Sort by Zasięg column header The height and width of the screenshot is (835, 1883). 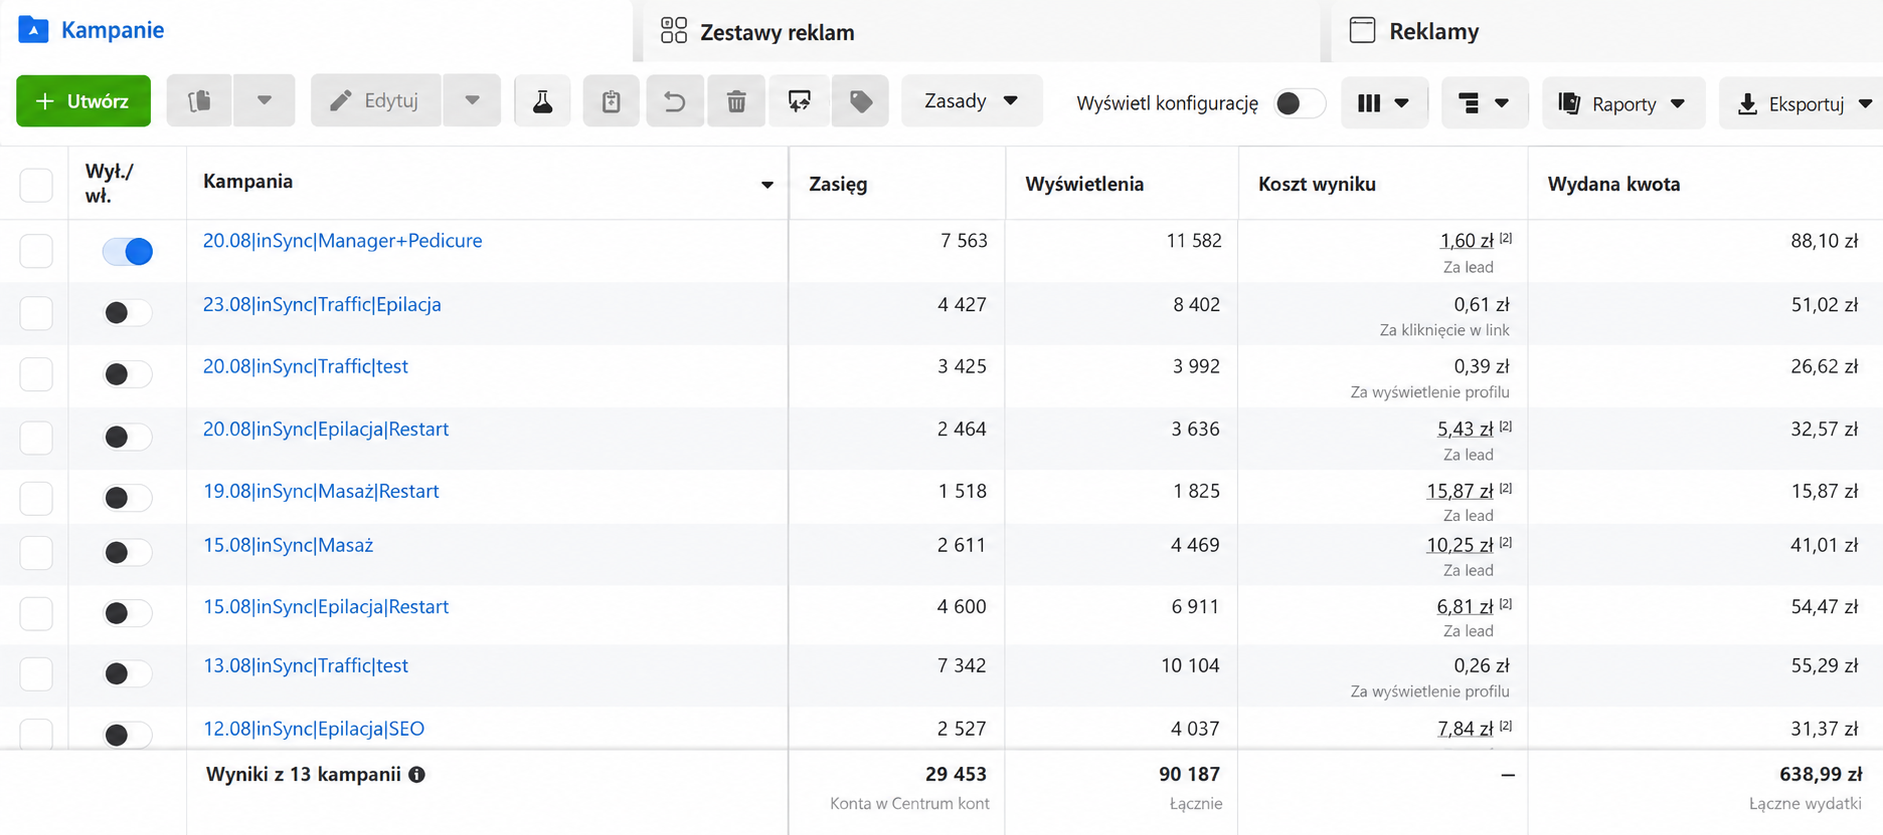pos(838,184)
